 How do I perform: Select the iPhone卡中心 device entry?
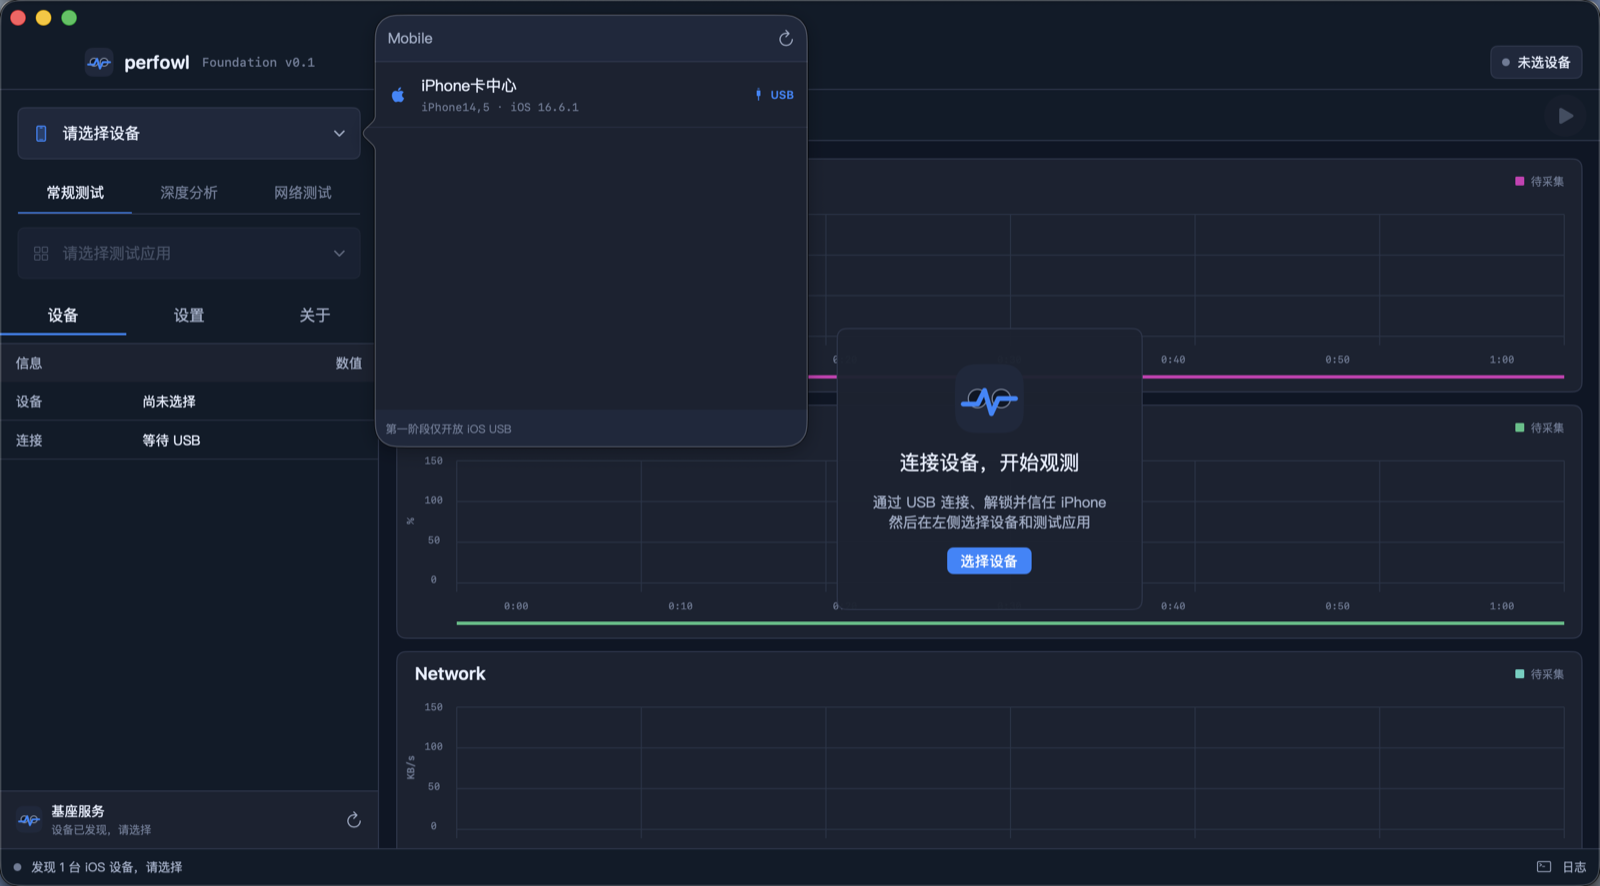click(x=591, y=95)
